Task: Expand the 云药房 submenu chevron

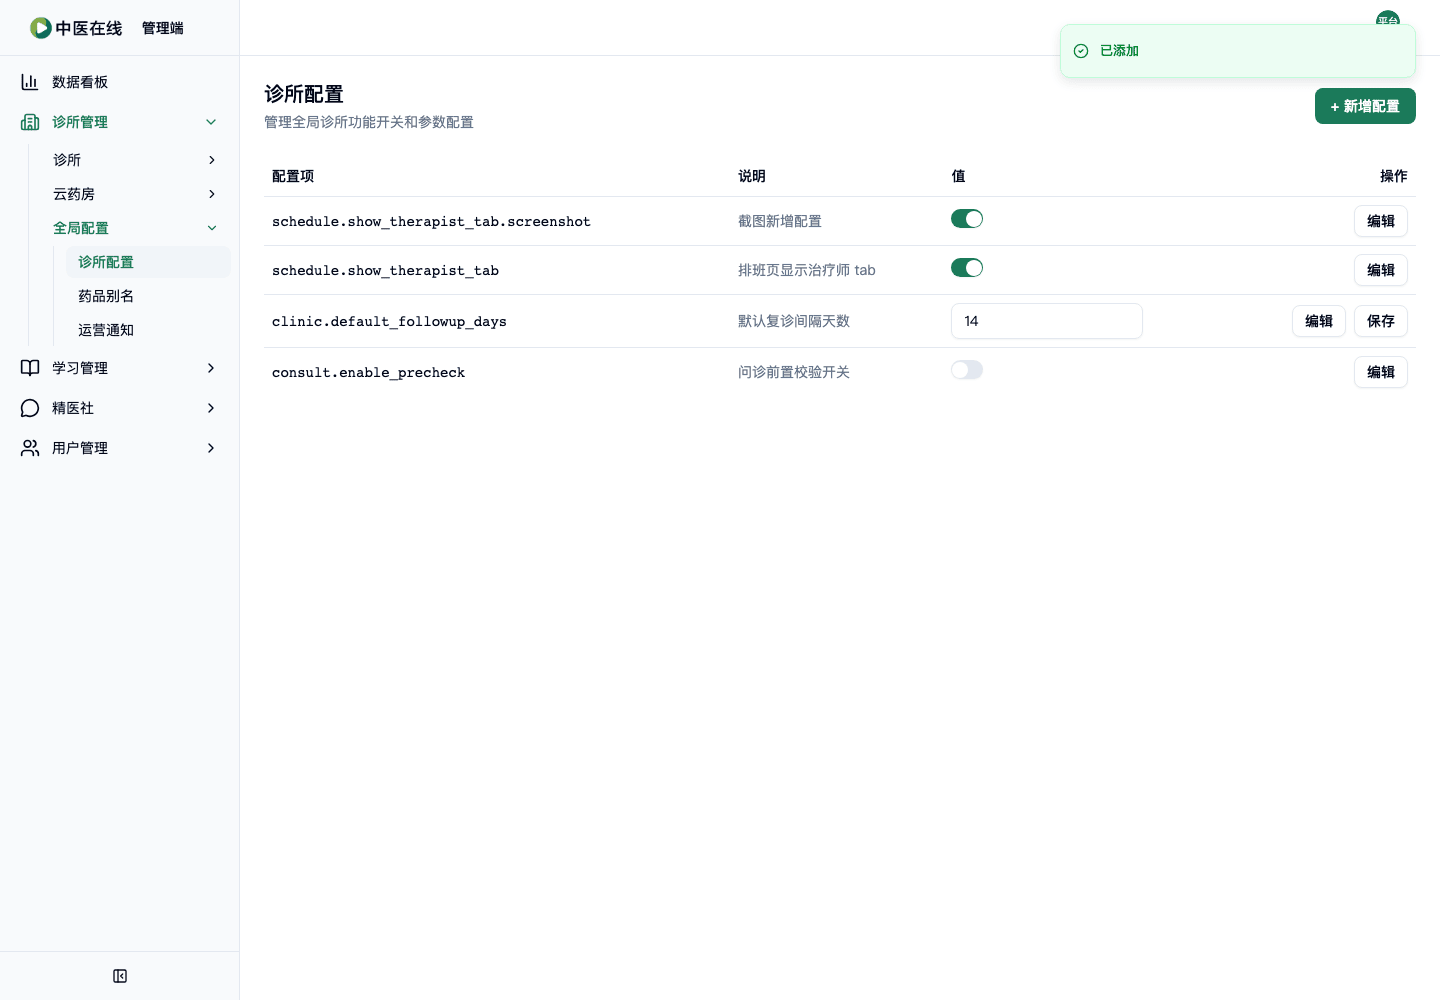Action: click(x=211, y=194)
